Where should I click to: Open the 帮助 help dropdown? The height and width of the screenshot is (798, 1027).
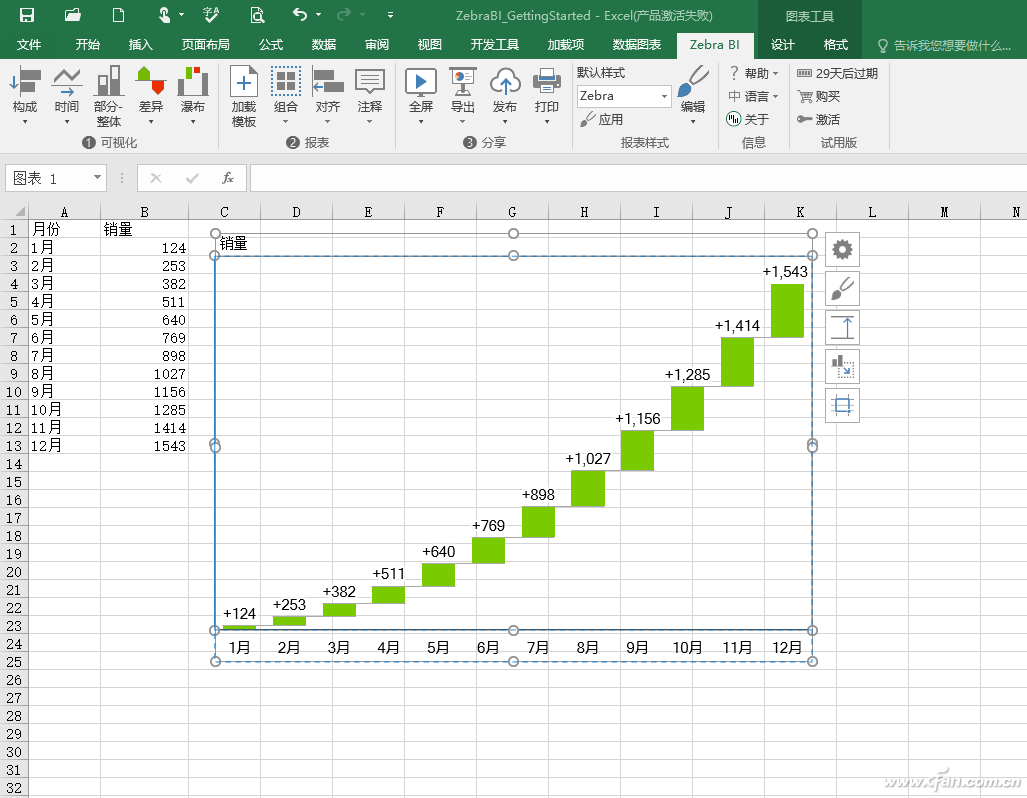coord(754,73)
